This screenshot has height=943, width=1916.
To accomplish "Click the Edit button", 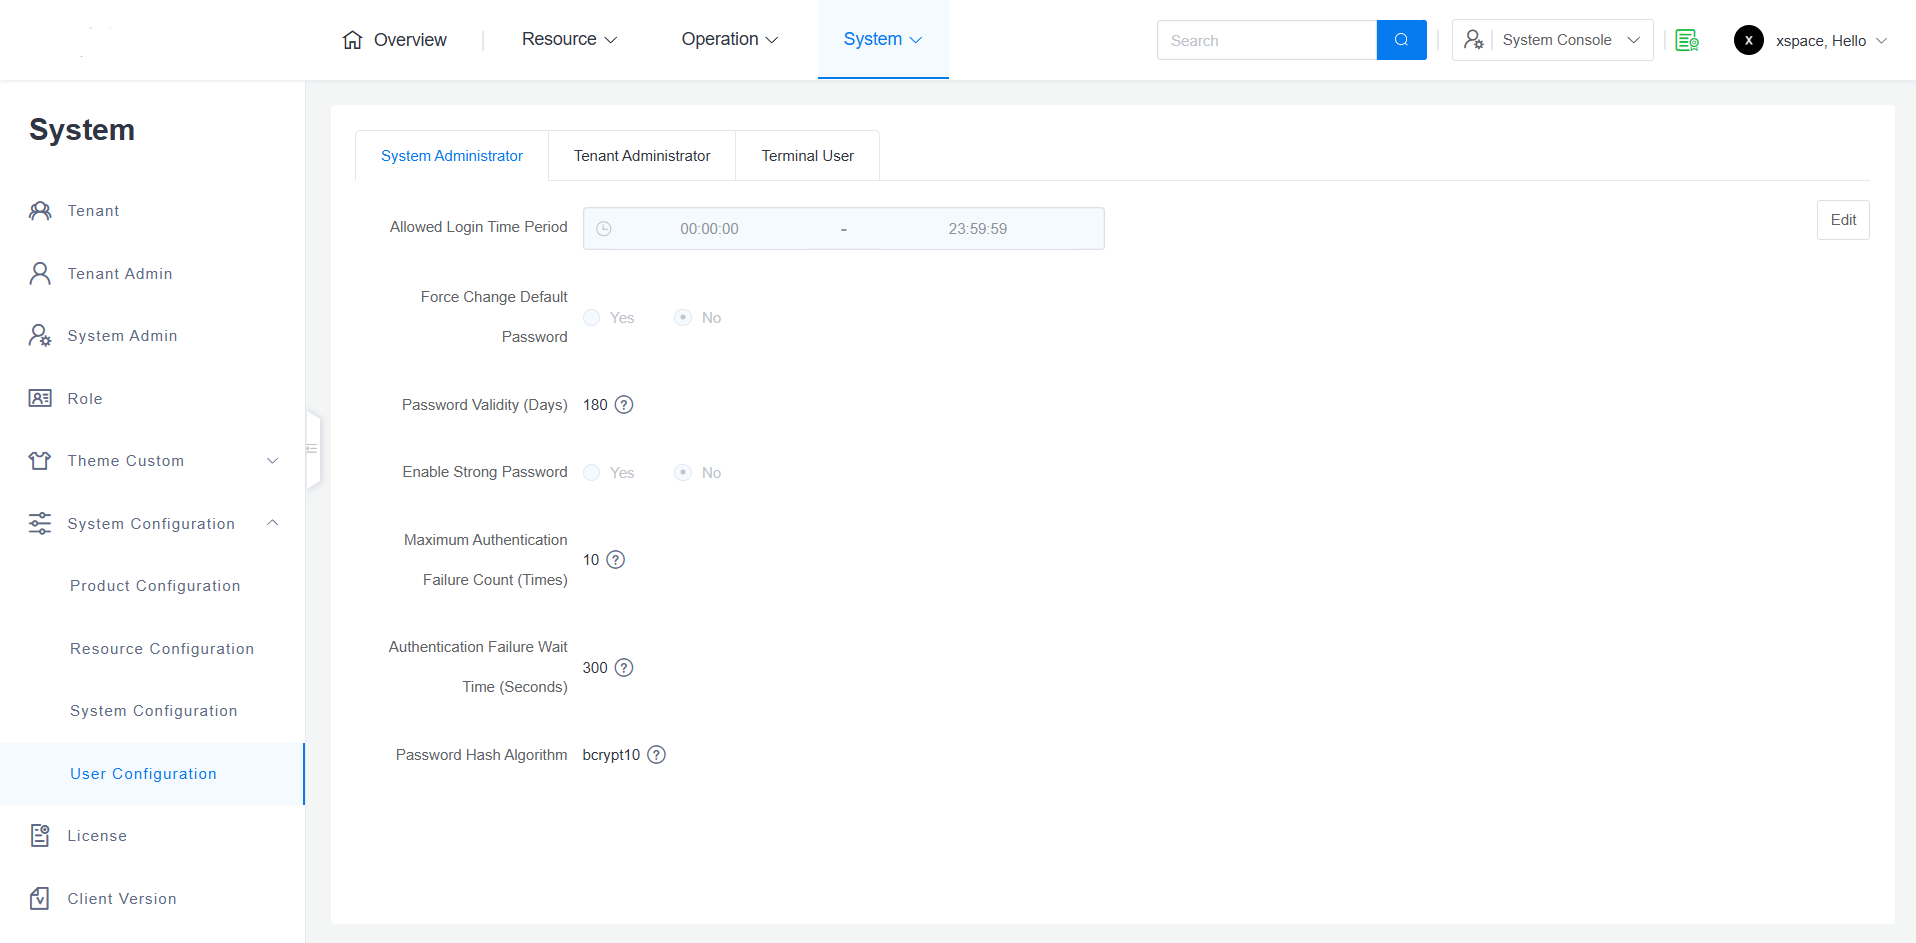I will (1842, 220).
